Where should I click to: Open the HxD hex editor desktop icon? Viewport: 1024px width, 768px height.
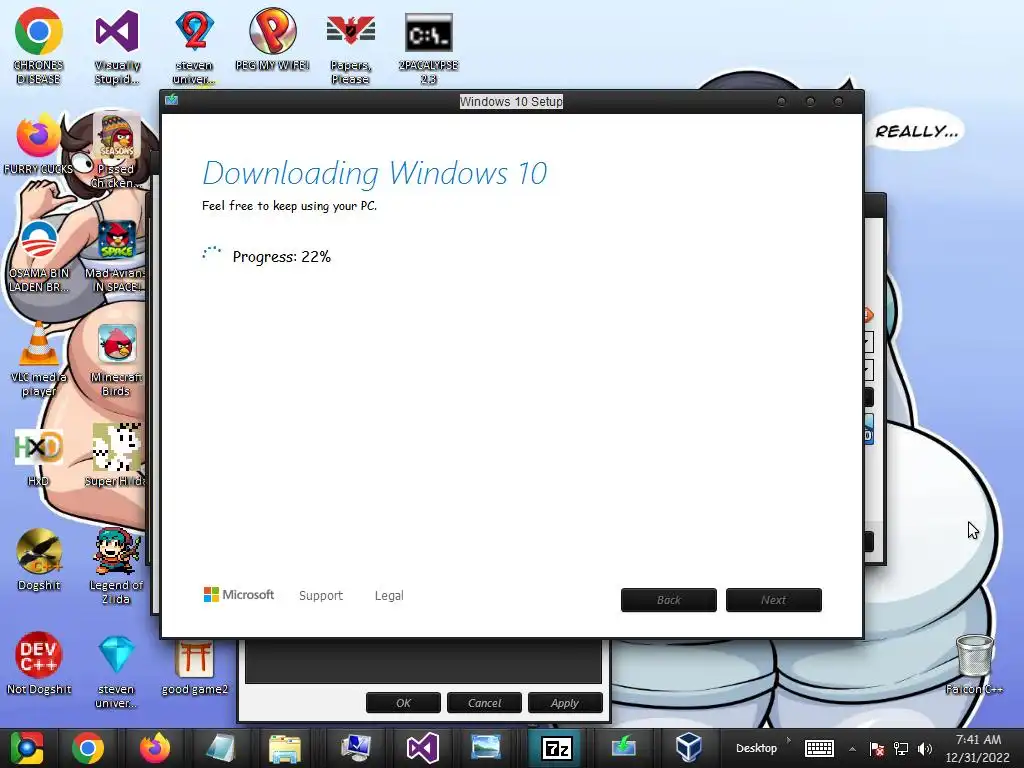coord(39,457)
